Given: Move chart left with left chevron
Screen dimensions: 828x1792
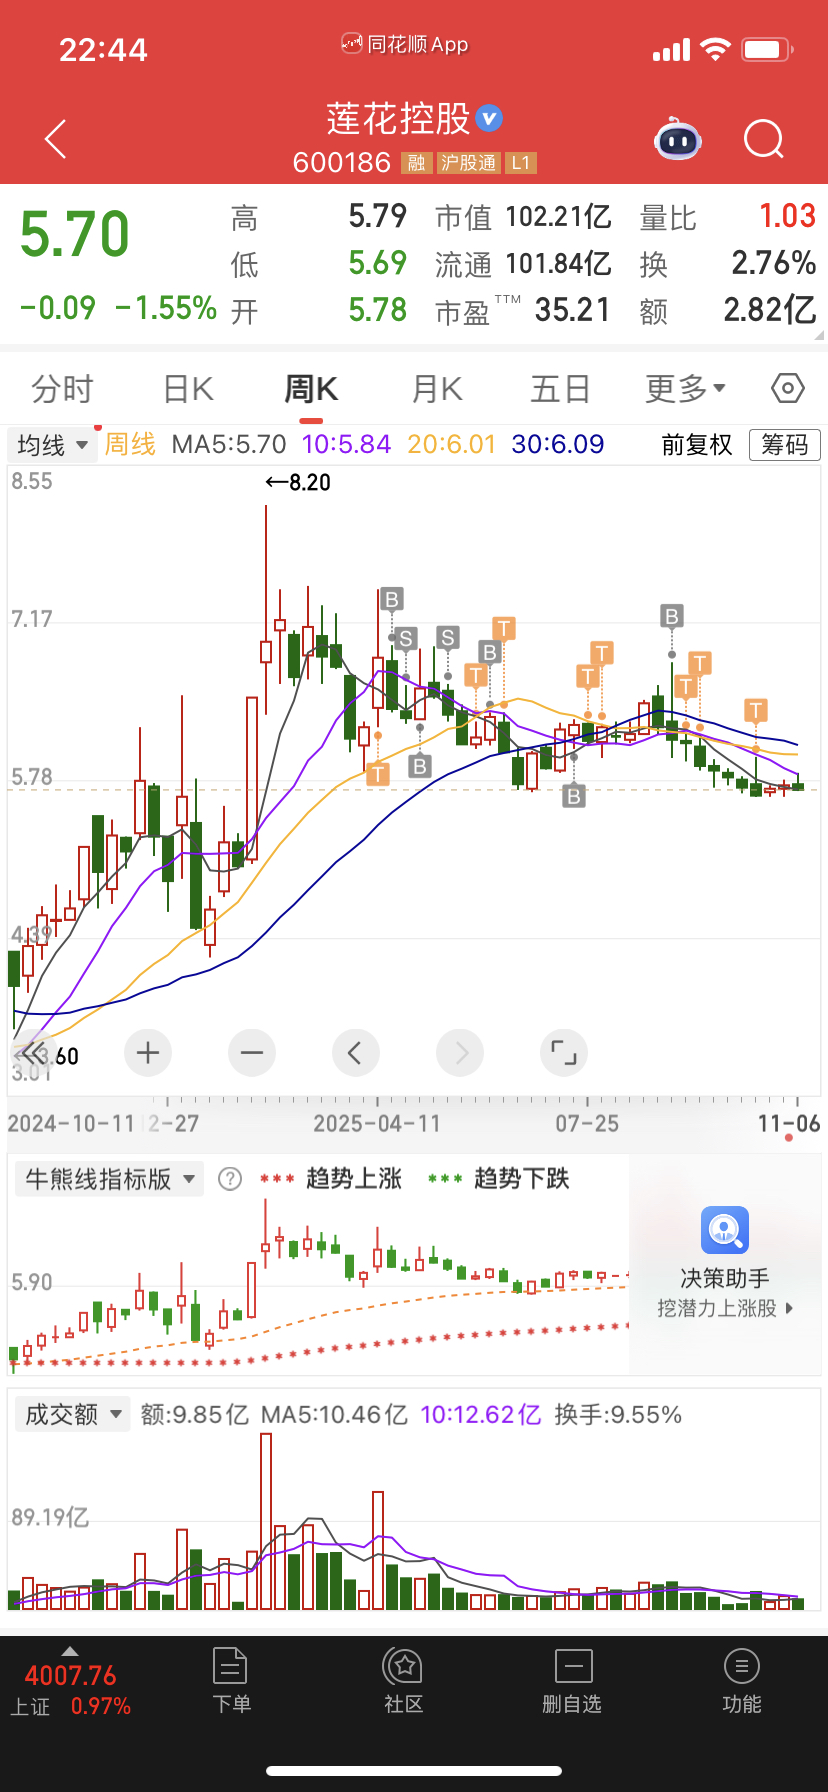Looking at the screenshot, I should (356, 1052).
